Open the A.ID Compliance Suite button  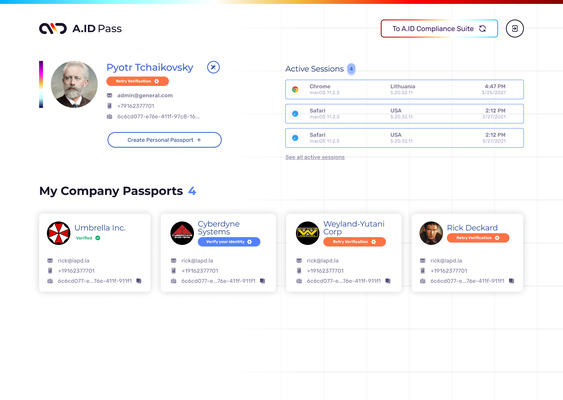[x=439, y=28]
